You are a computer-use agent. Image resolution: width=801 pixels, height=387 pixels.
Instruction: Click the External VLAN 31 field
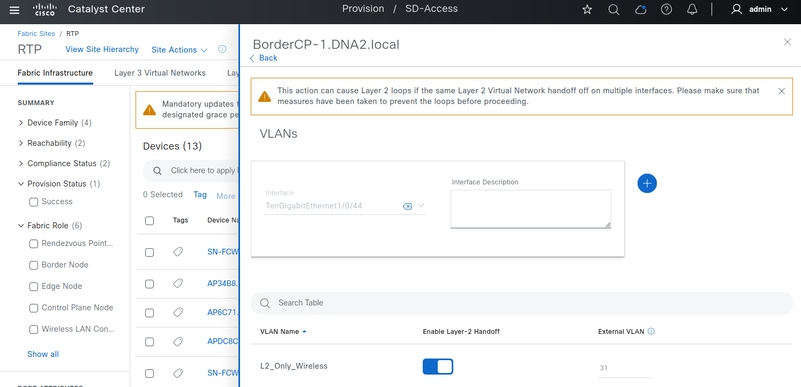point(625,368)
